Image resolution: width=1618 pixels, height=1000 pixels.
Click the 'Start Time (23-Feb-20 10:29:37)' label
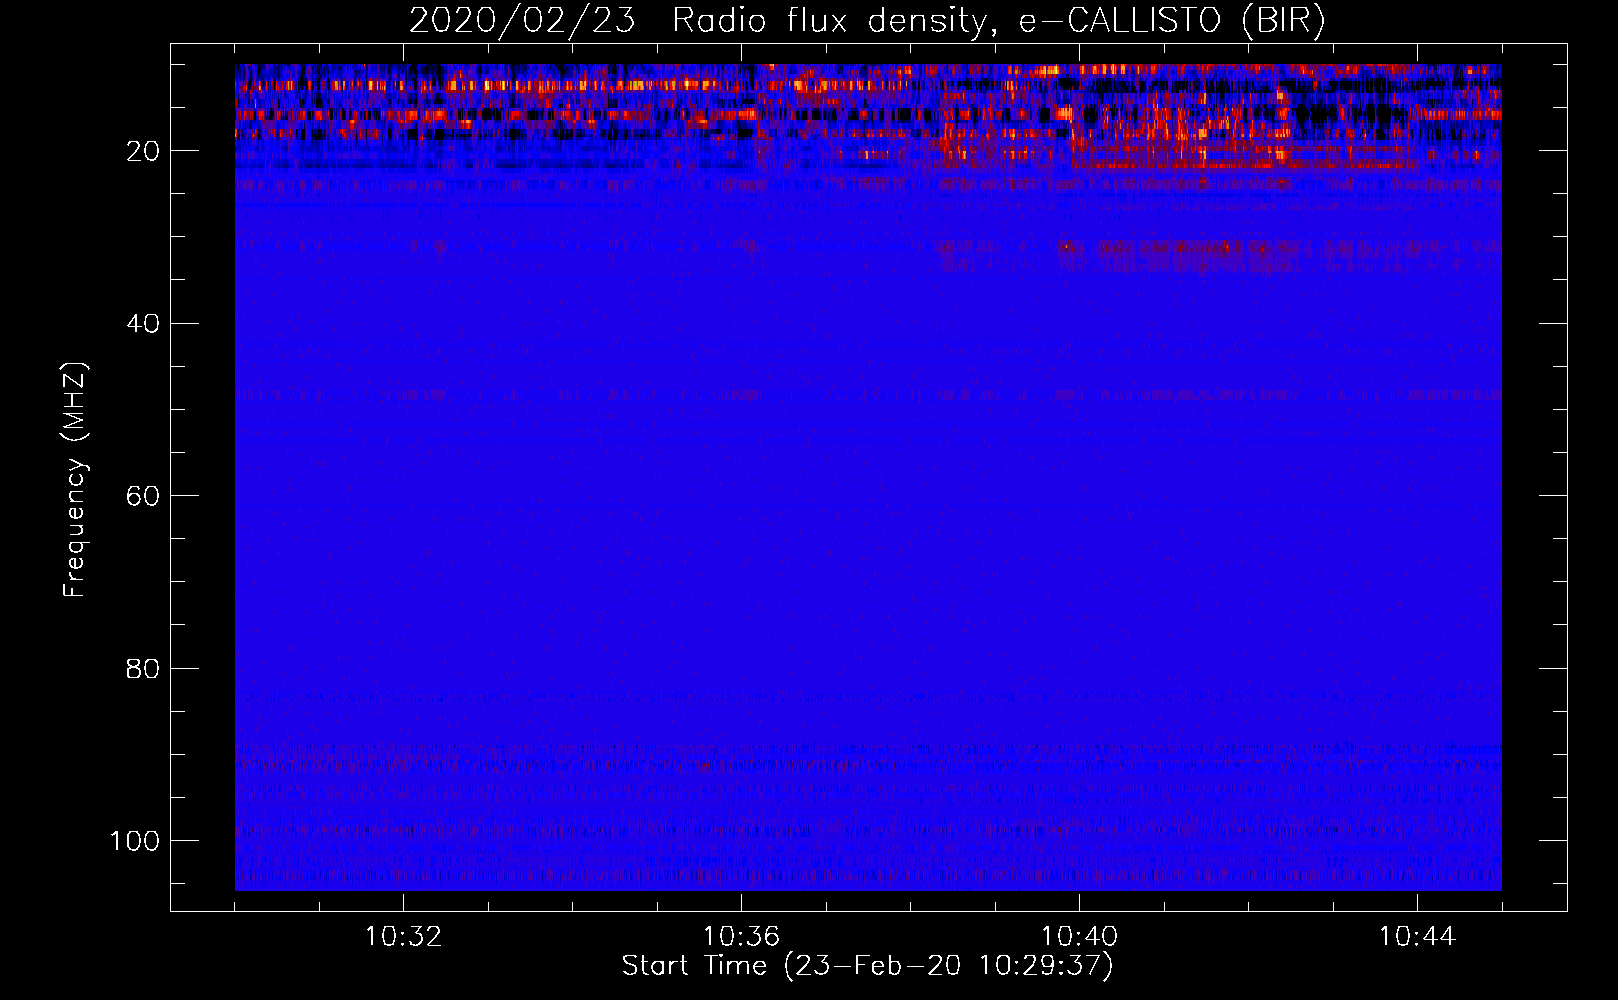tap(867, 966)
